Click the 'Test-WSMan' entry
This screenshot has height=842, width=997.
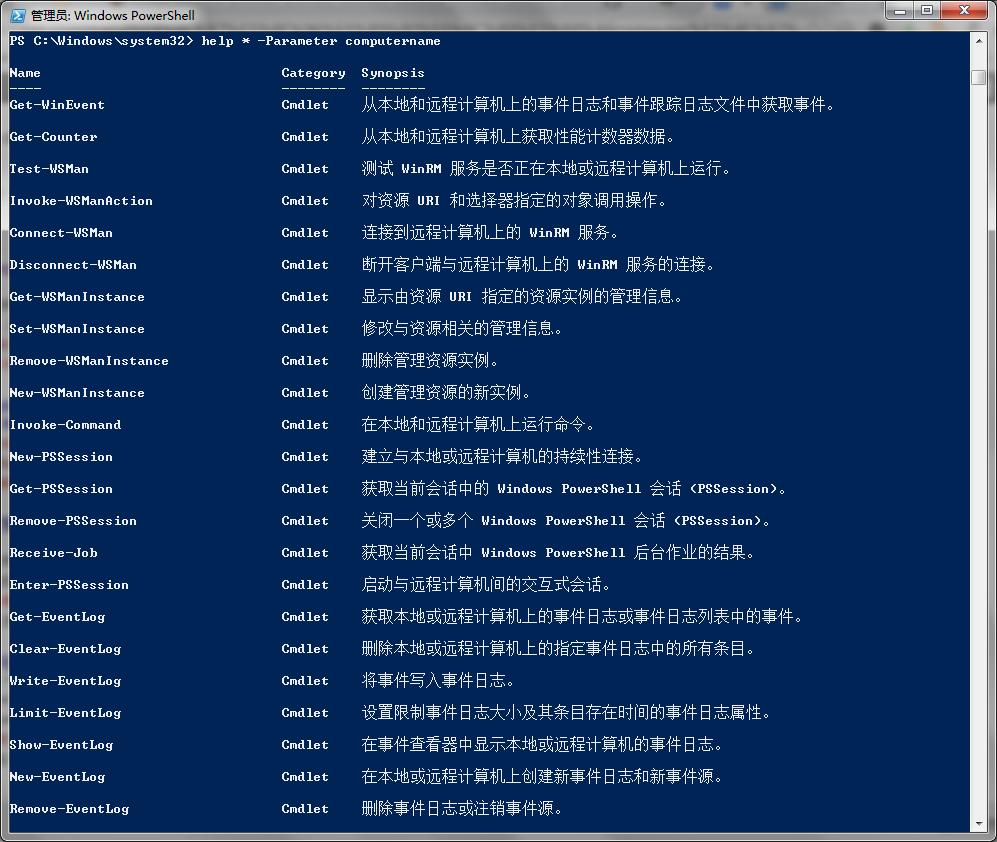49,169
